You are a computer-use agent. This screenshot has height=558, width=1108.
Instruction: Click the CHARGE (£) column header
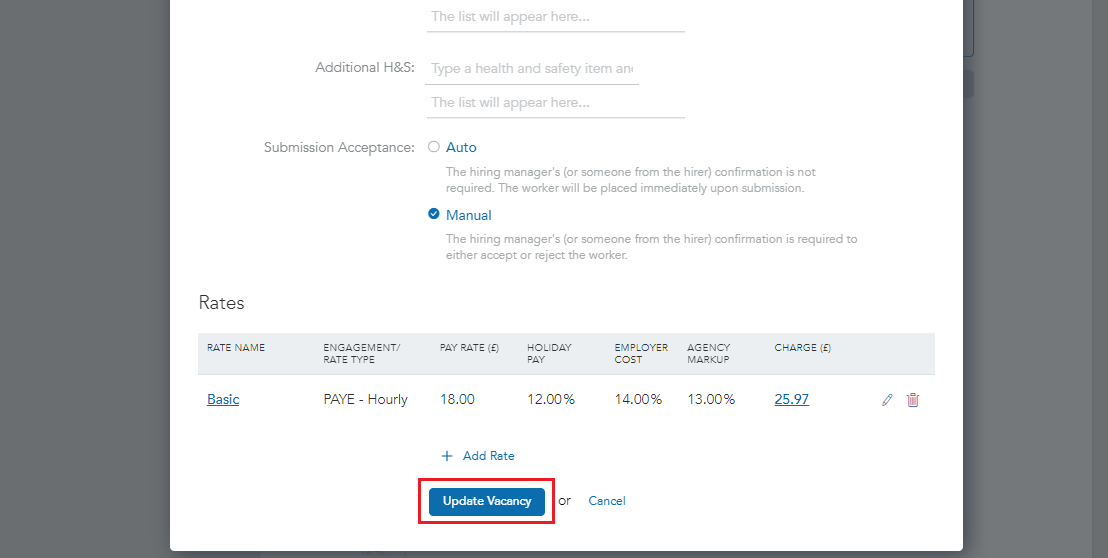[803, 348]
